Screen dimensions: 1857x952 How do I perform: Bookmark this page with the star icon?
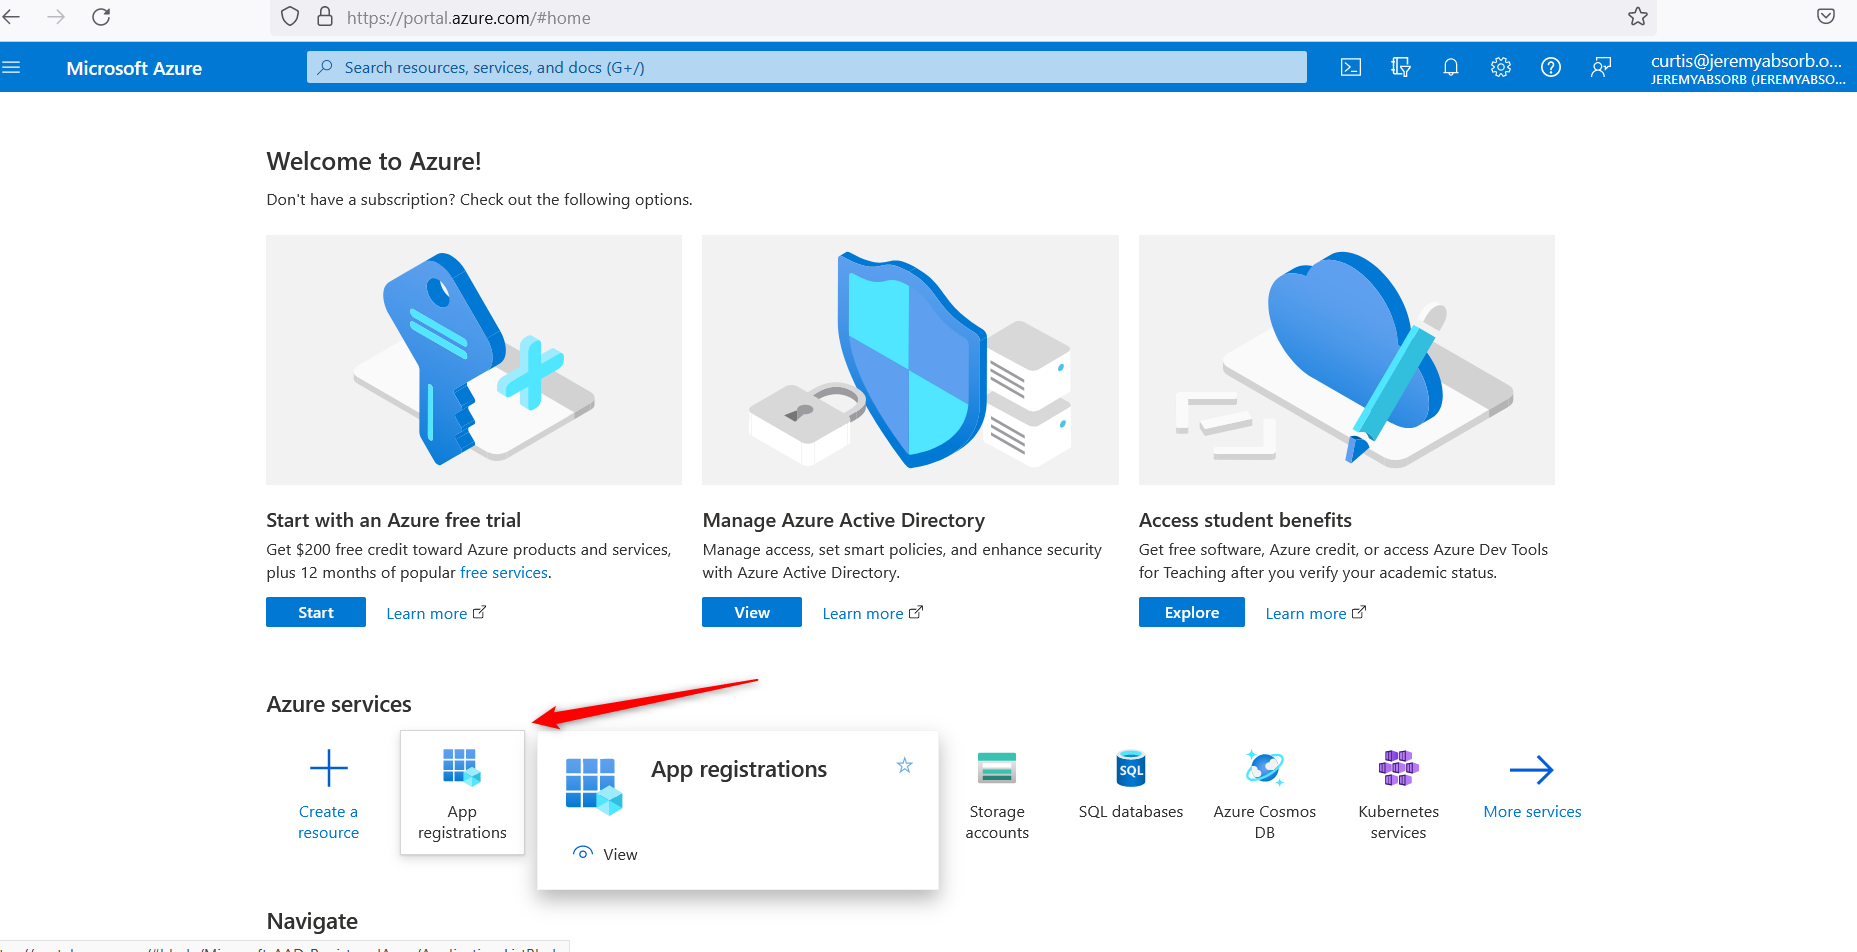pyautogui.click(x=1638, y=17)
